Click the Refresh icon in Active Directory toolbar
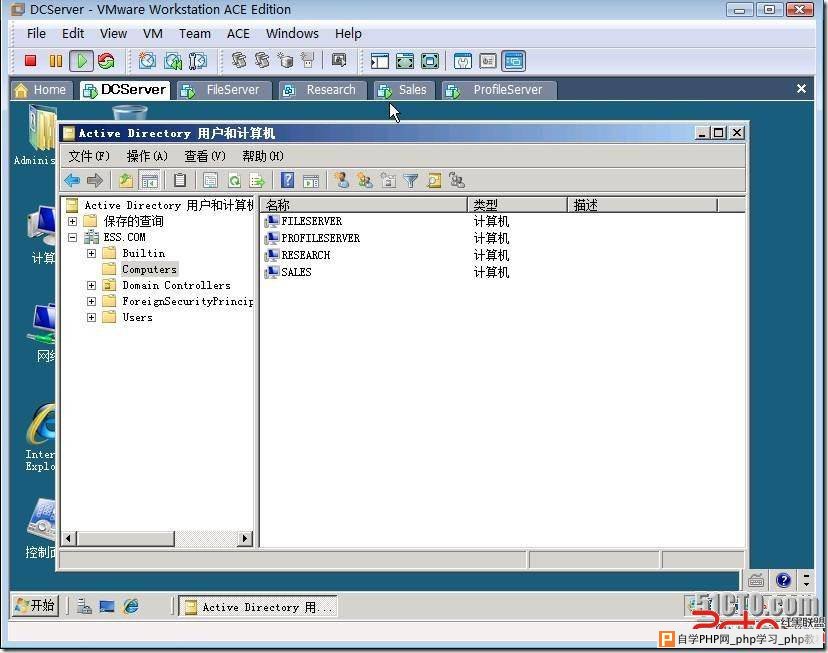Screen dimensions: 828x653 pyautogui.click(x=234, y=181)
